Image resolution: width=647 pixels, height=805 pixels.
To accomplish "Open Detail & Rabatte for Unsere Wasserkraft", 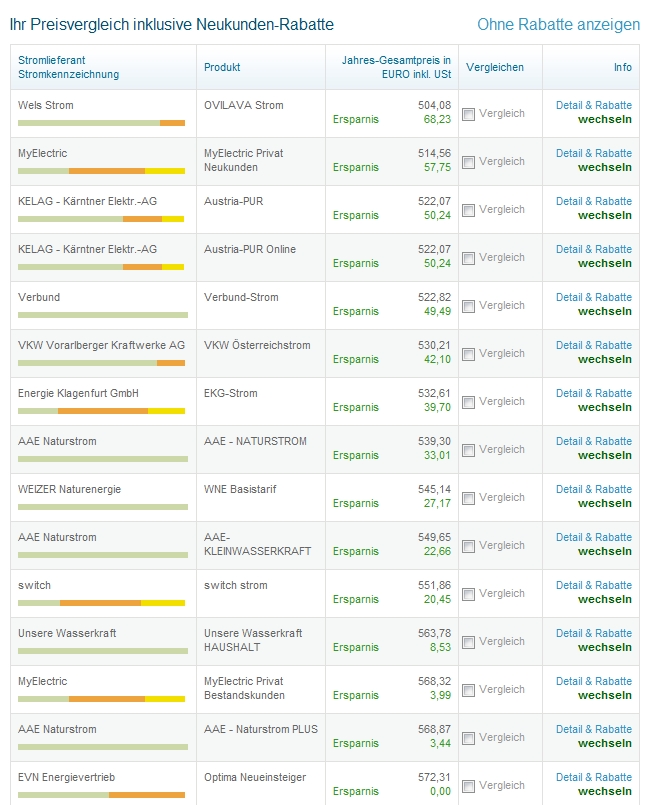I will 593,633.
